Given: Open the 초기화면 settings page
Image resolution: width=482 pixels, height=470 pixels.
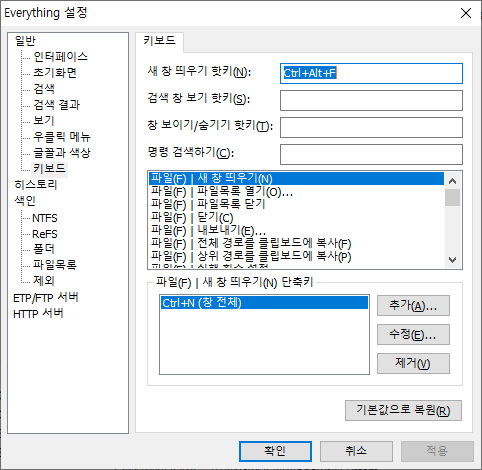Looking at the screenshot, I should [x=55, y=73].
